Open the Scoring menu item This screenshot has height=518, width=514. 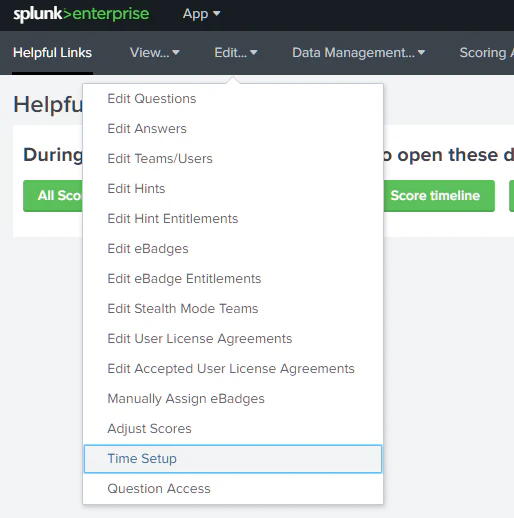[486, 53]
